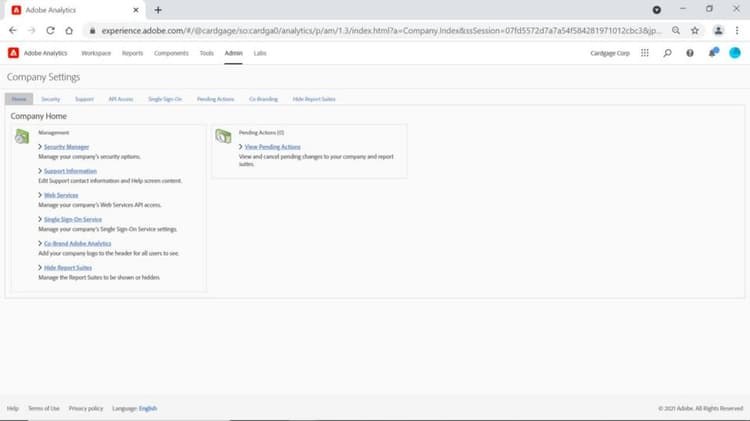This screenshot has width=750, height=421.
Task: Switch to the Single Sign-On tab
Action: [x=165, y=99]
